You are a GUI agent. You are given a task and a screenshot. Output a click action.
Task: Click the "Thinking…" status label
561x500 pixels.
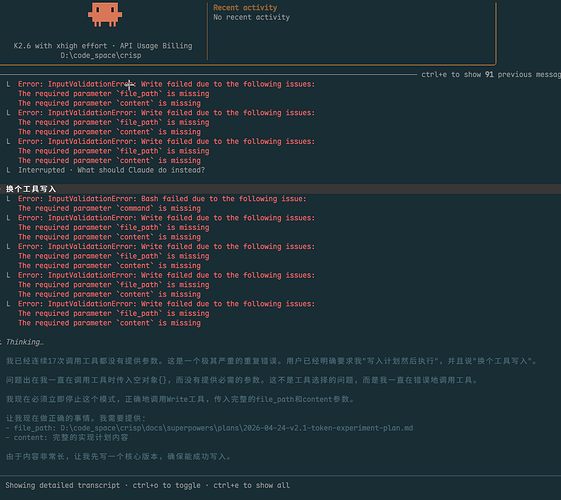click(x=25, y=342)
